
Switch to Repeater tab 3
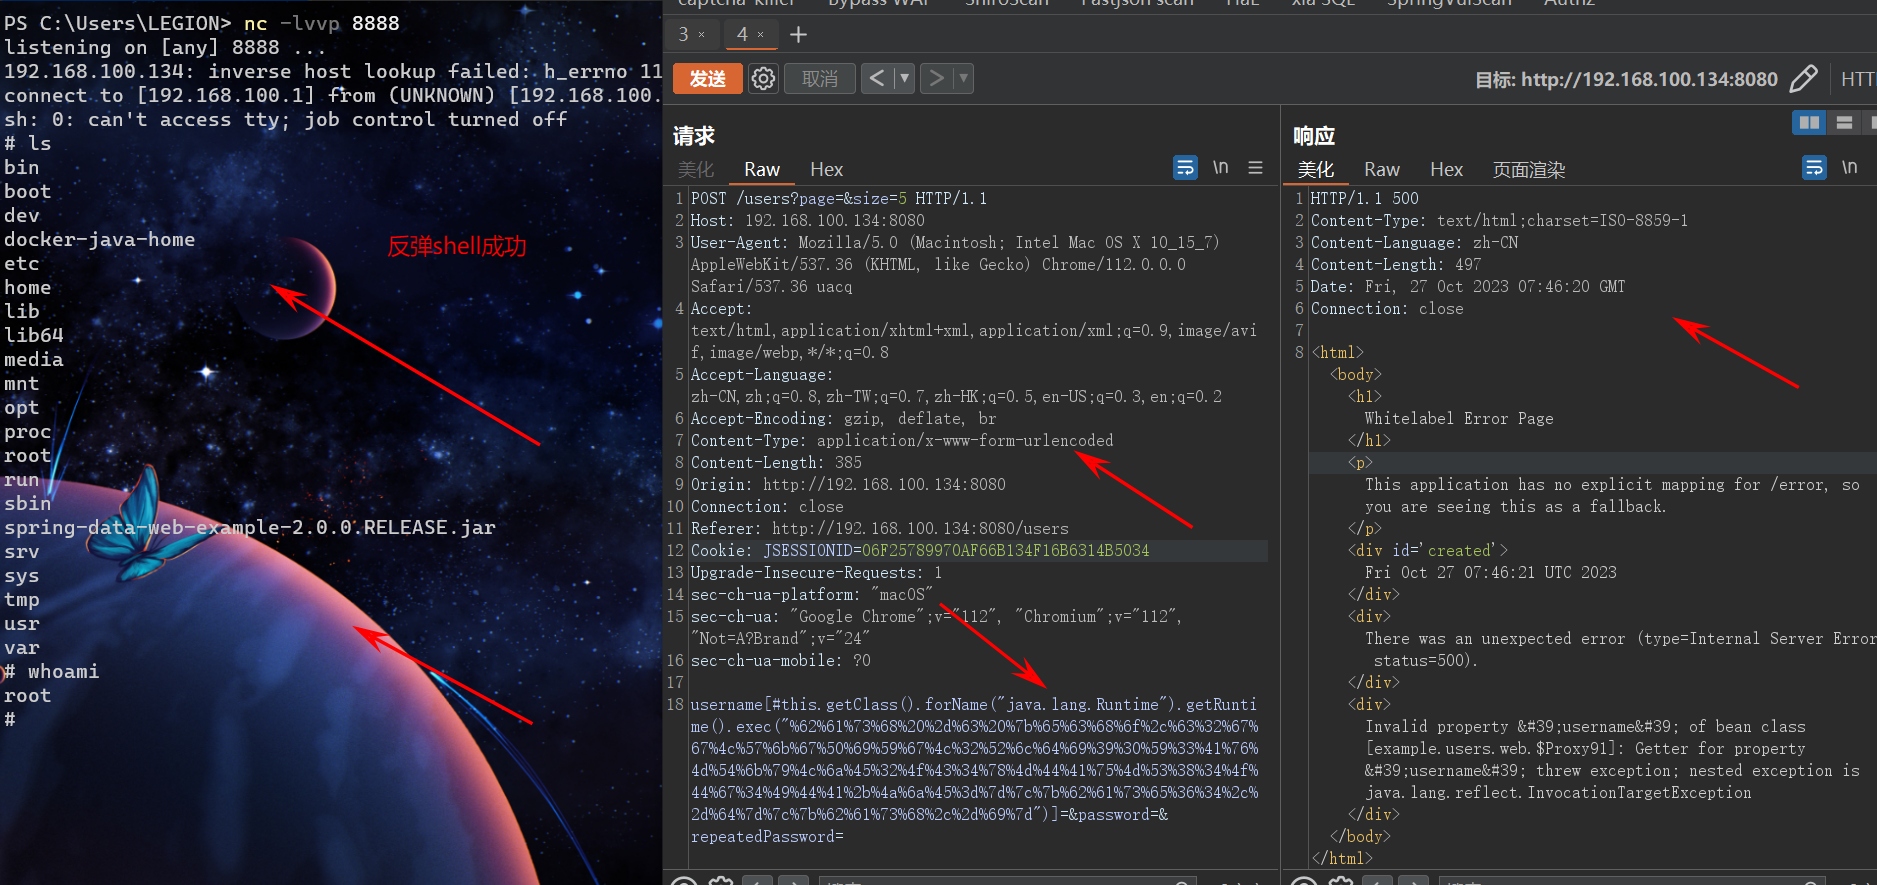[684, 34]
